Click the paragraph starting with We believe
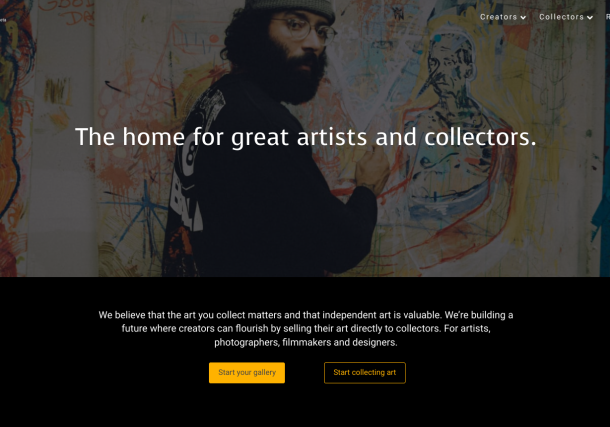 click(305, 329)
